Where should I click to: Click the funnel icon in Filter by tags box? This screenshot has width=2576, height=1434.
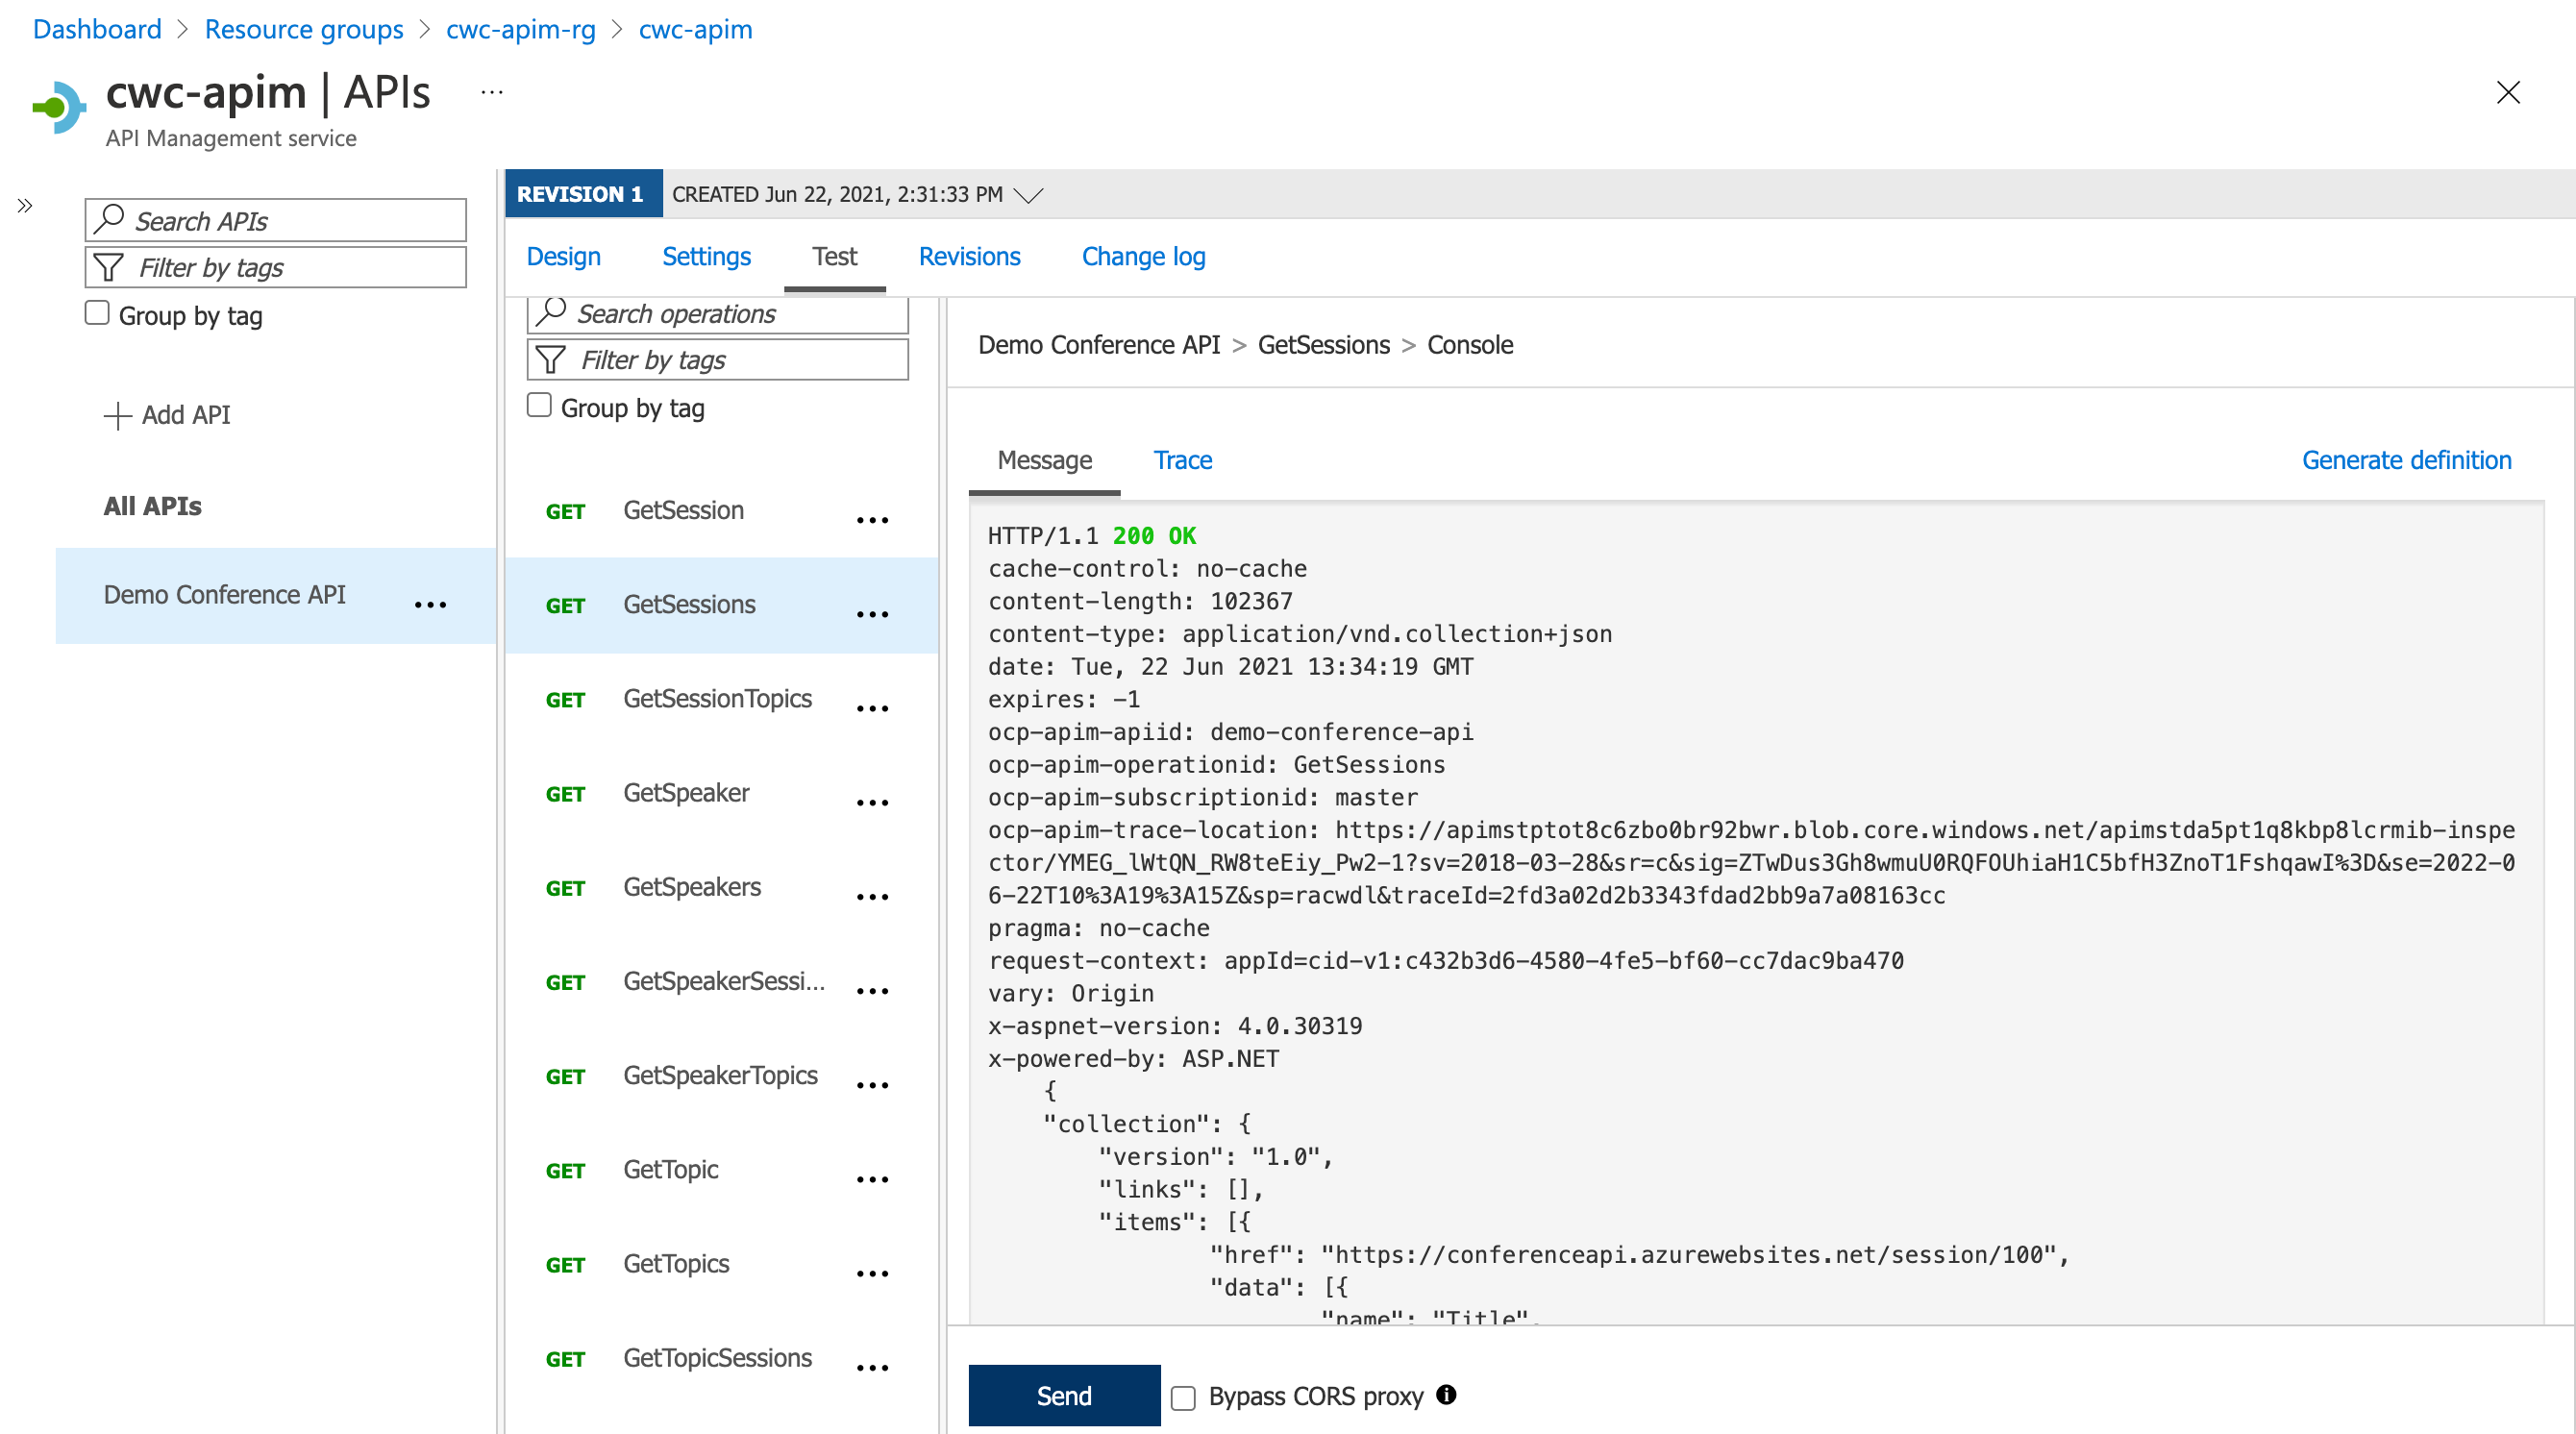[x=108, y=267]
